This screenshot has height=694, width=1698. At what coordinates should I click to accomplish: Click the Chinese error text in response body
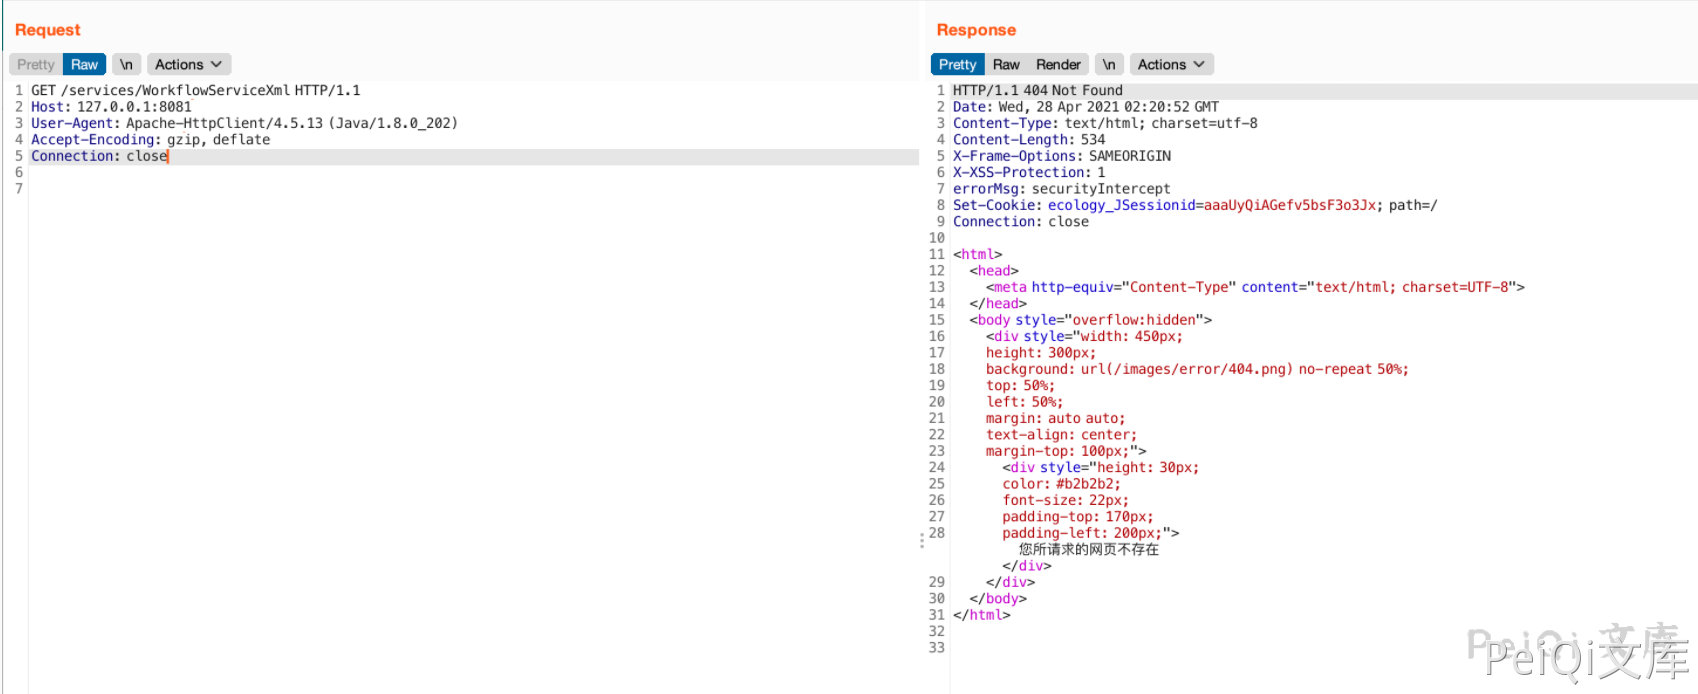tap(1088, 549)
